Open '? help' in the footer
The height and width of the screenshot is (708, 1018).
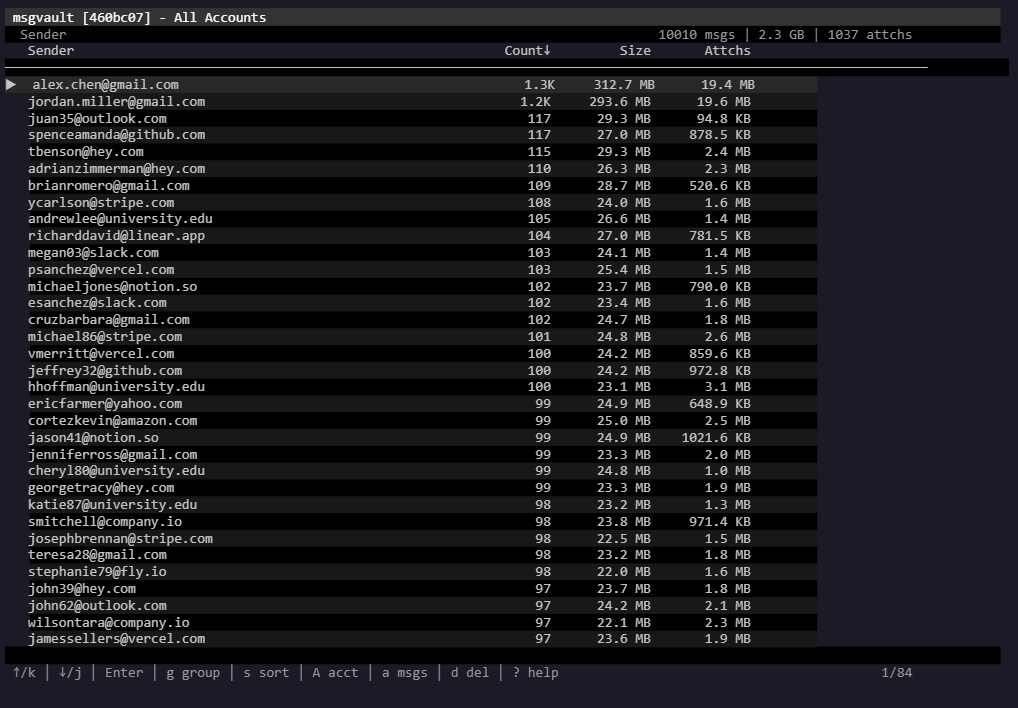(535, 673)
